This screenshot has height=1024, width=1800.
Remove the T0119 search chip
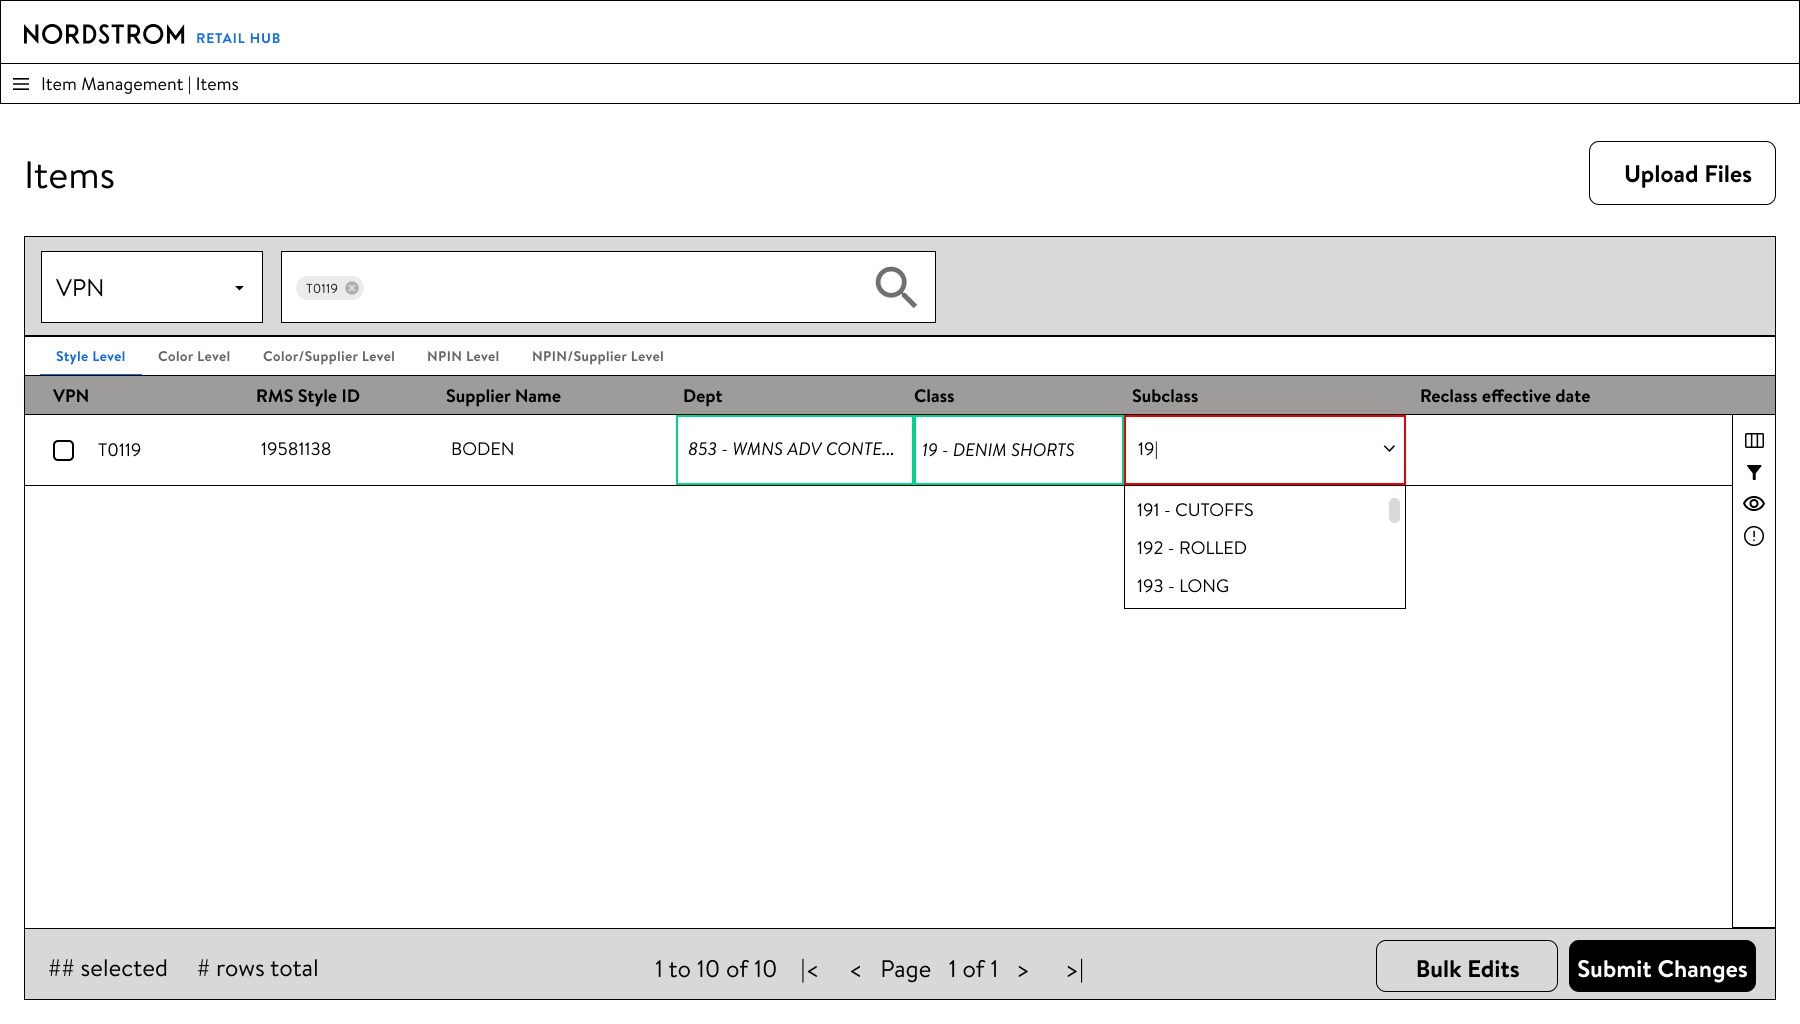tap(352, 288)
